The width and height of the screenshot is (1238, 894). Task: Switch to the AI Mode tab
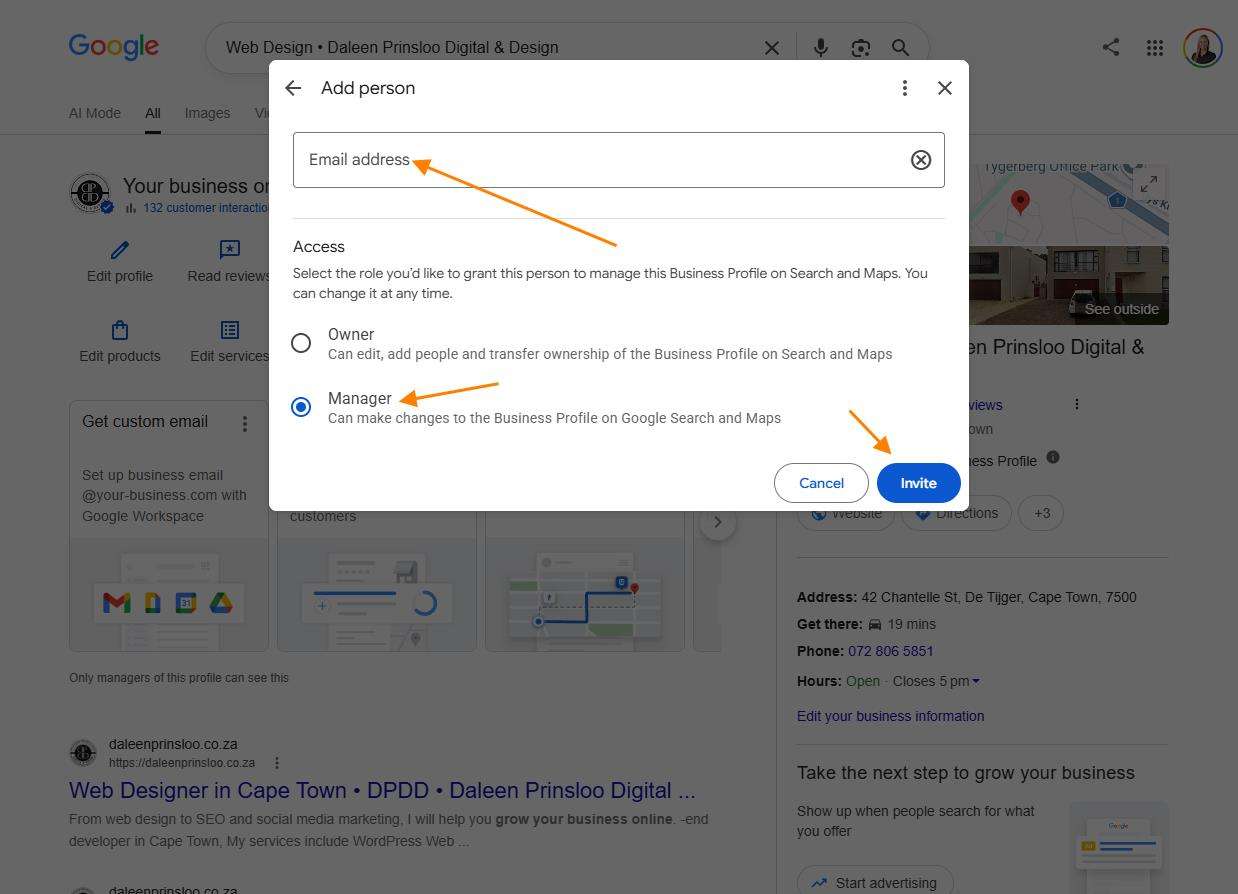pyautogui.click(x=95, y=113)
